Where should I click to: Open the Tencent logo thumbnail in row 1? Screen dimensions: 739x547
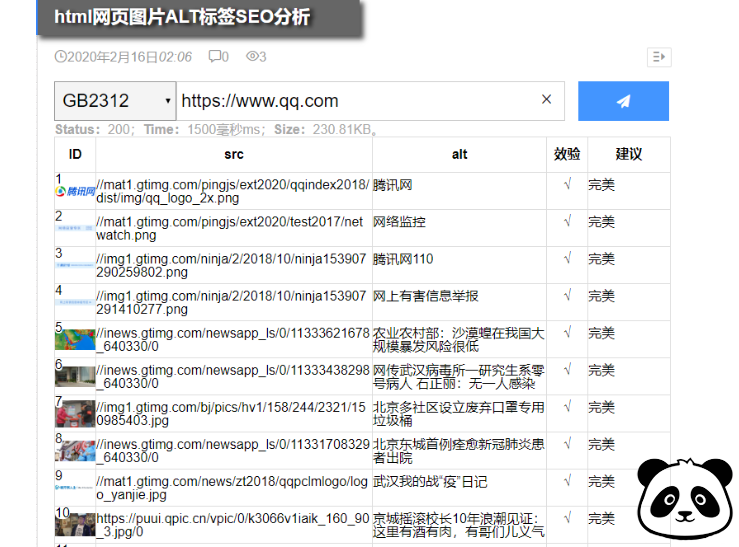[75, 191]
